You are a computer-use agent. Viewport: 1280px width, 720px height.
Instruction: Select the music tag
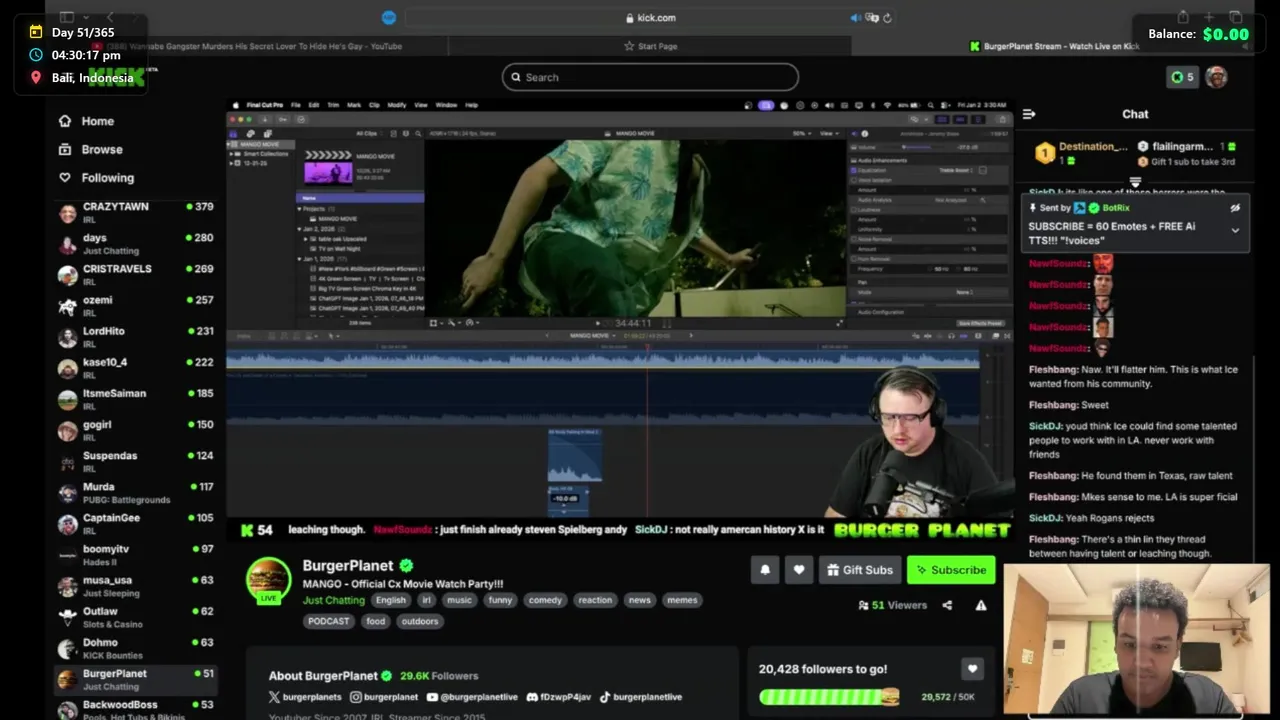click(459, 600)
